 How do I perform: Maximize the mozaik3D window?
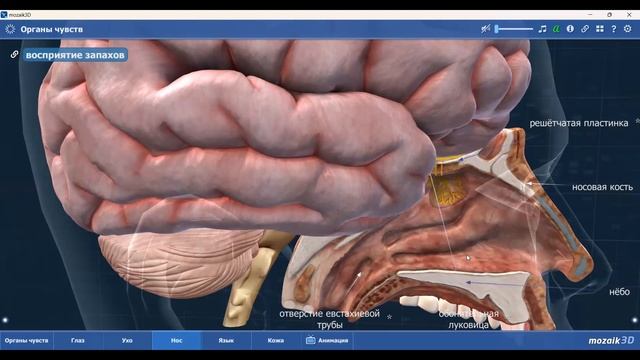pyautogui.click(x=609, y=14)
